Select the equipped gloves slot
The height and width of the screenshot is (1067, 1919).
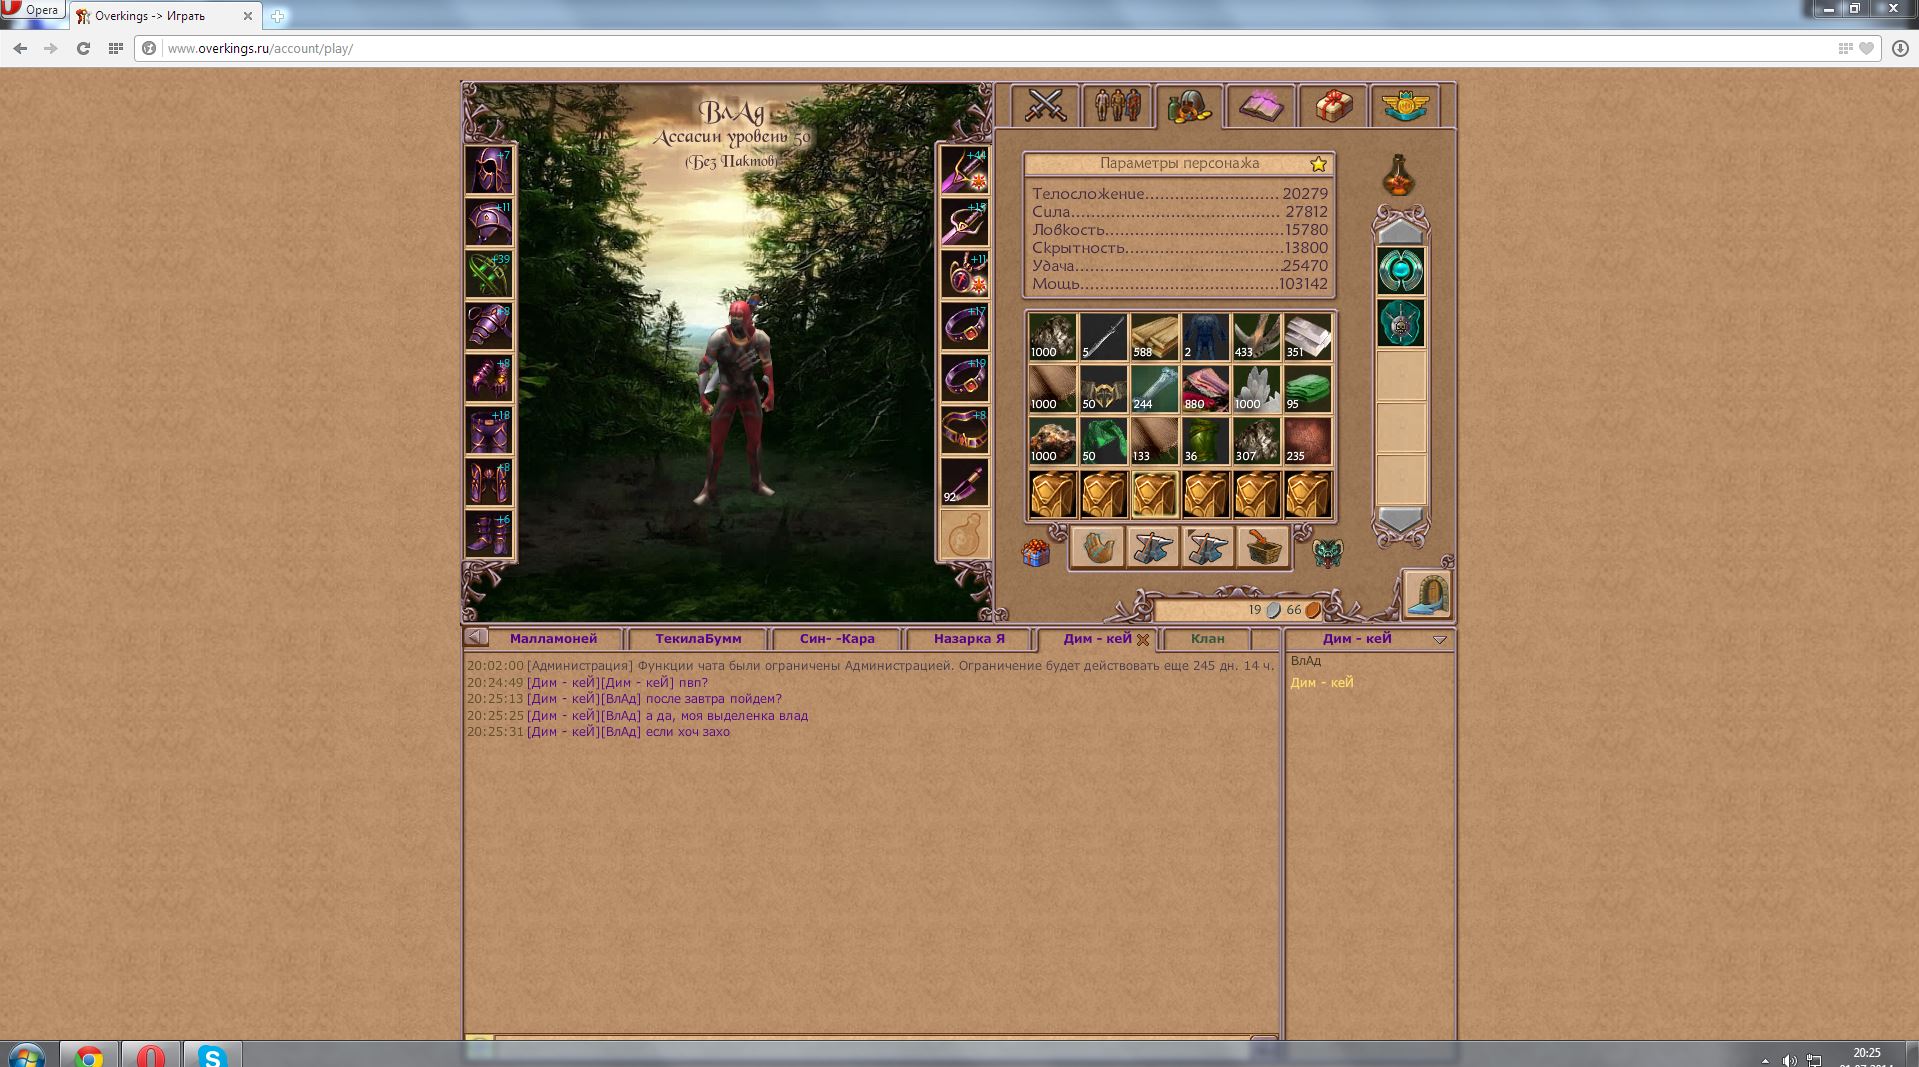click(489, 378)
